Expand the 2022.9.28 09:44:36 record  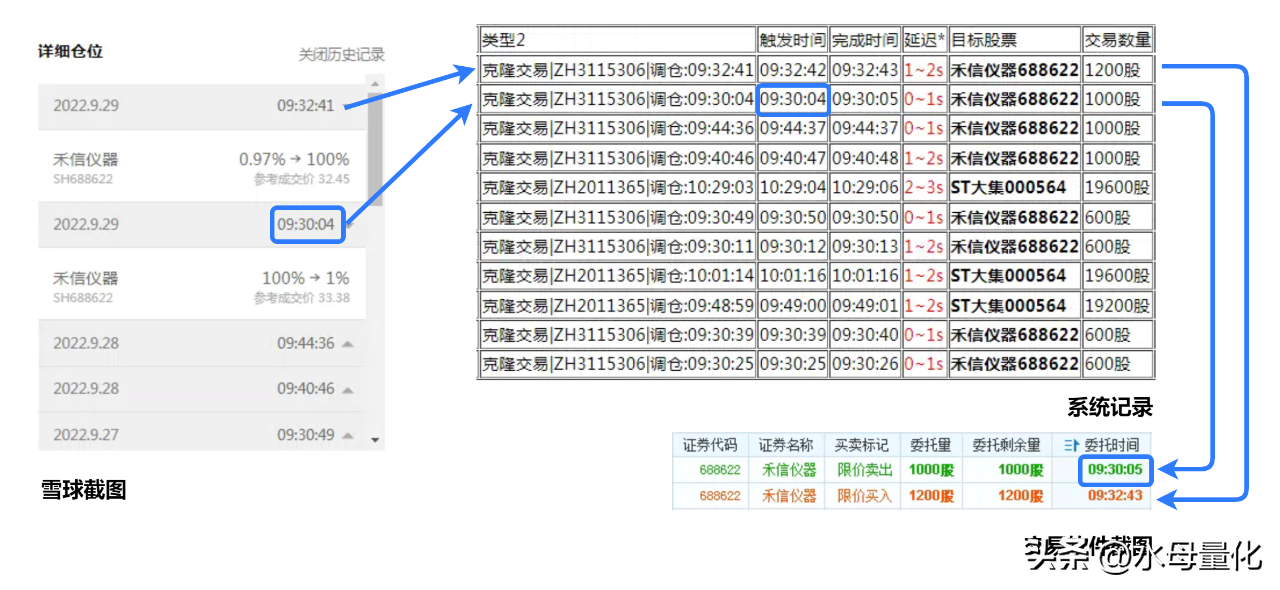pyautogui.click(x=347, y=343)
